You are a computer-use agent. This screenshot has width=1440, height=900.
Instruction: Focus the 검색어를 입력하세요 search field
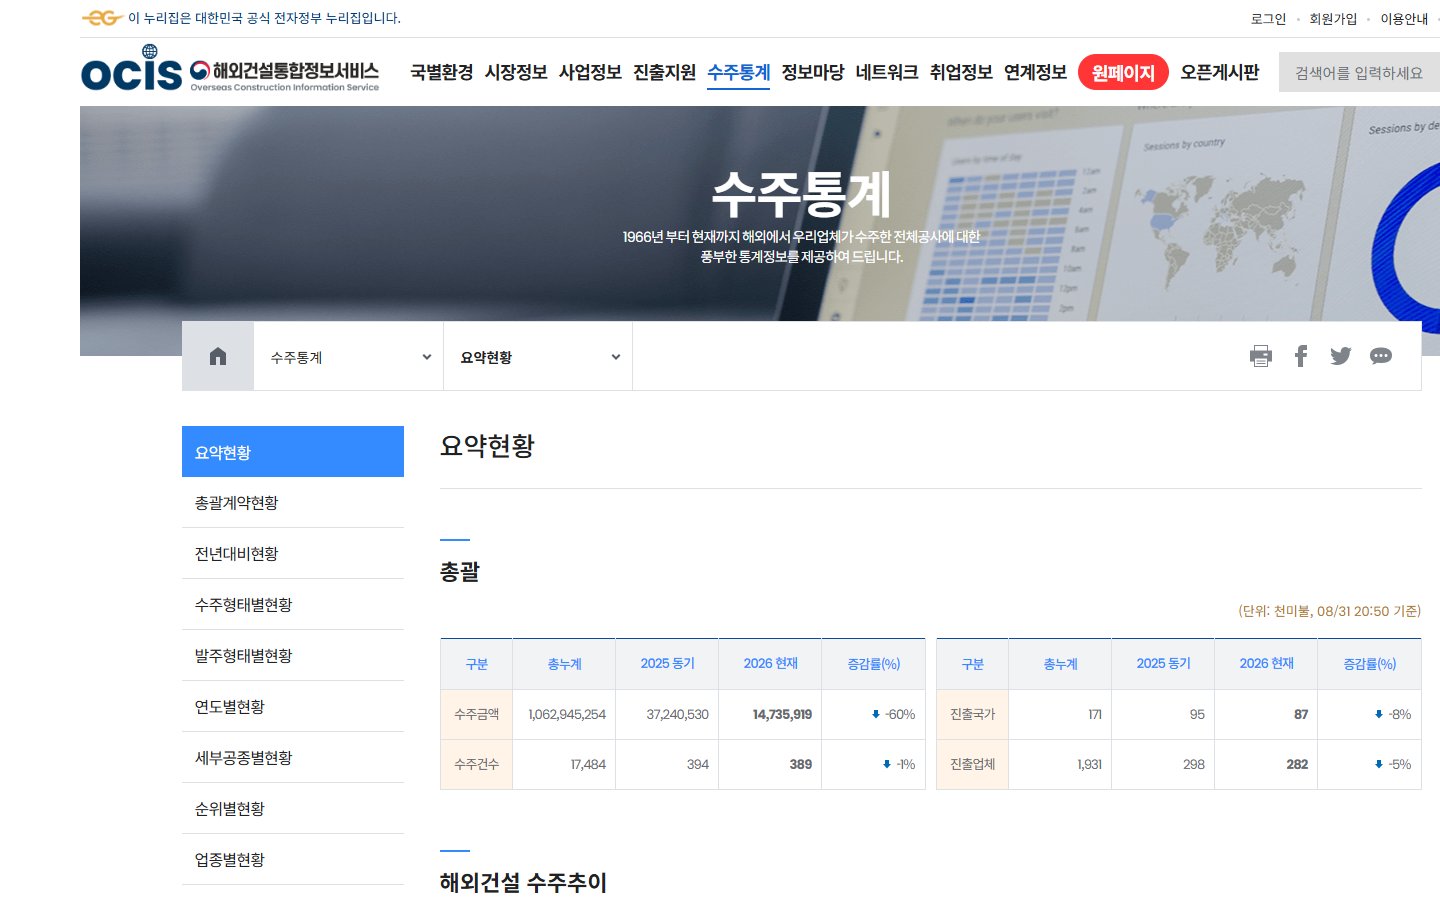tap(1359, 73)
